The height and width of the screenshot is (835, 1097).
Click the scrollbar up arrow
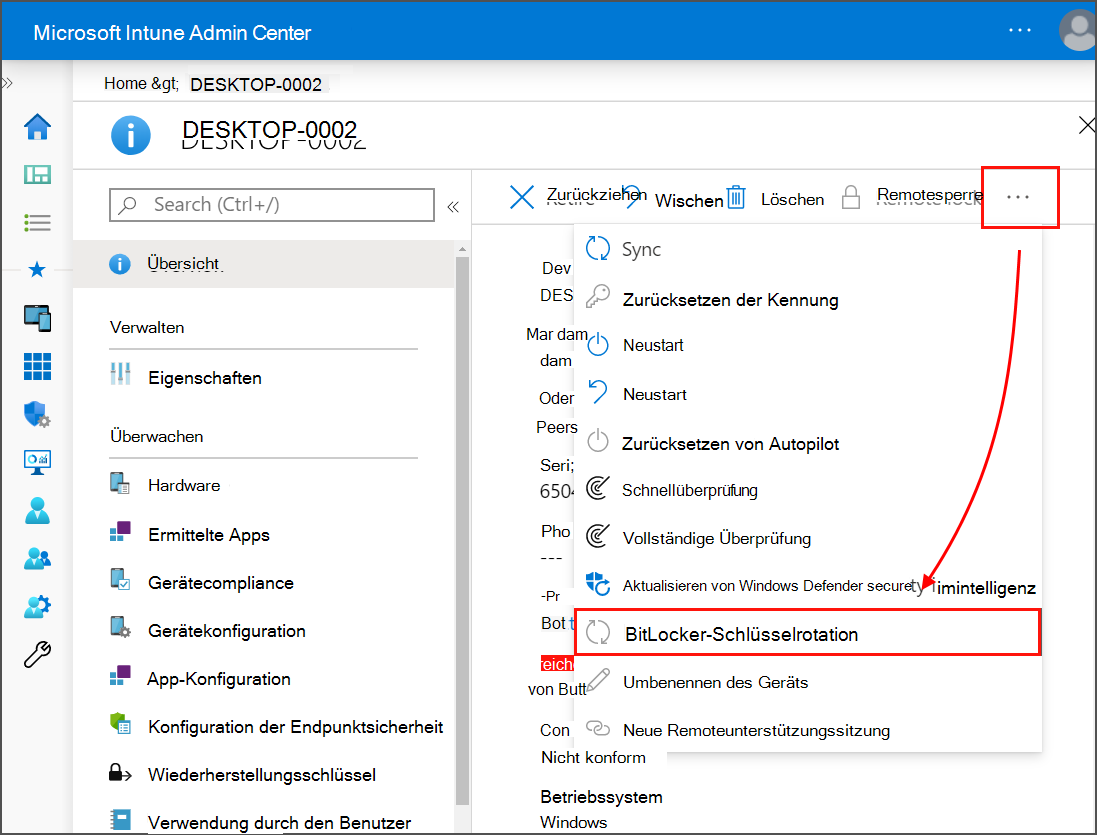click(x=462, y=248)
